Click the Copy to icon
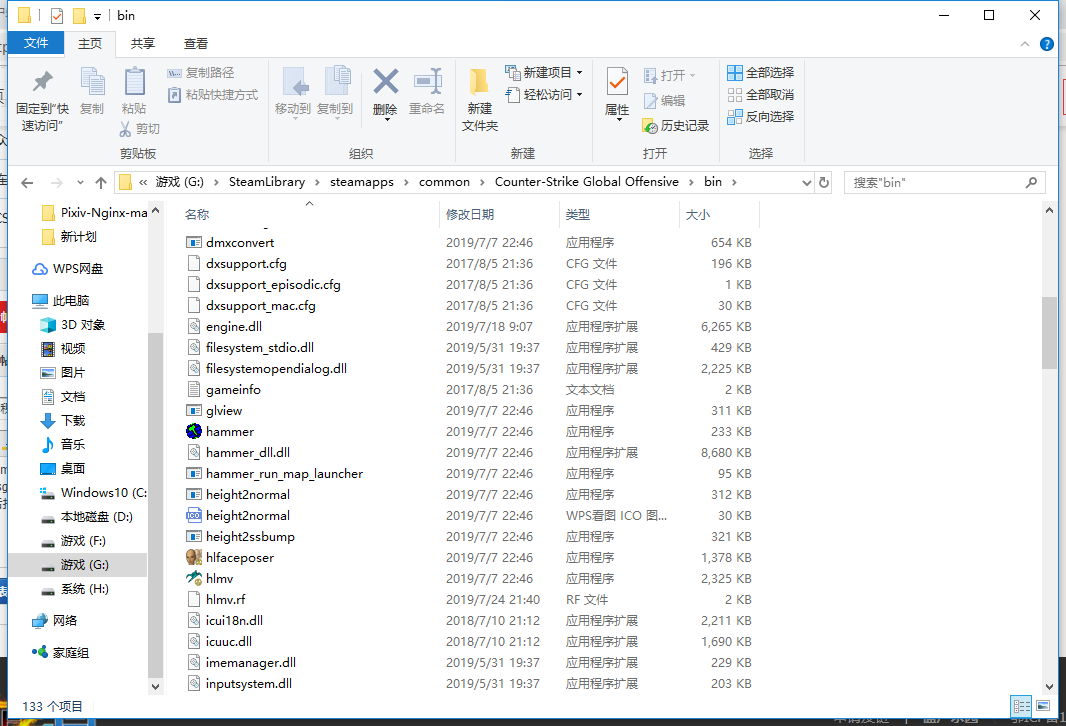This screenshot has height=726, width=1066. point(337,82)
